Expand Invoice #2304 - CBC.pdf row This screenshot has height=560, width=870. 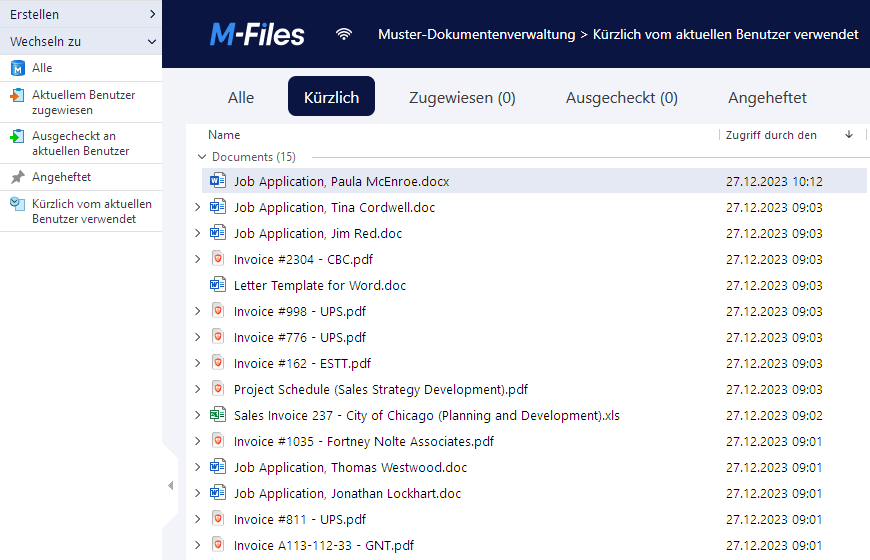(x=198, y=259)
